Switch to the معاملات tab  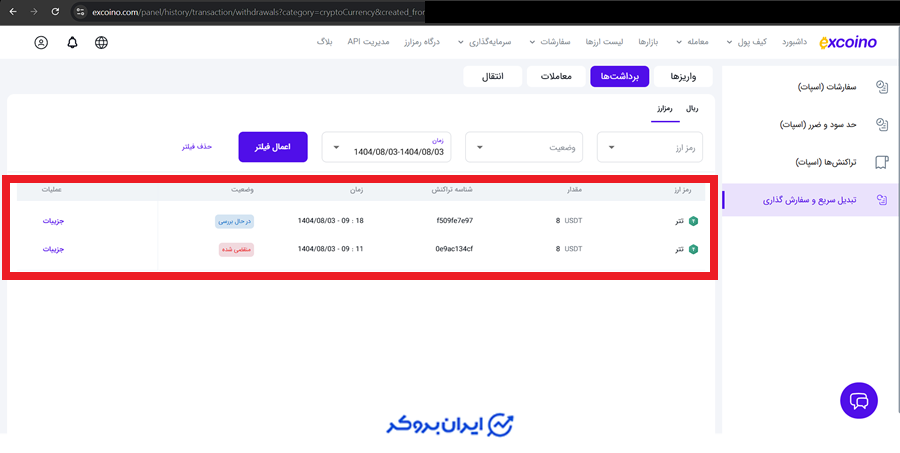556,76
